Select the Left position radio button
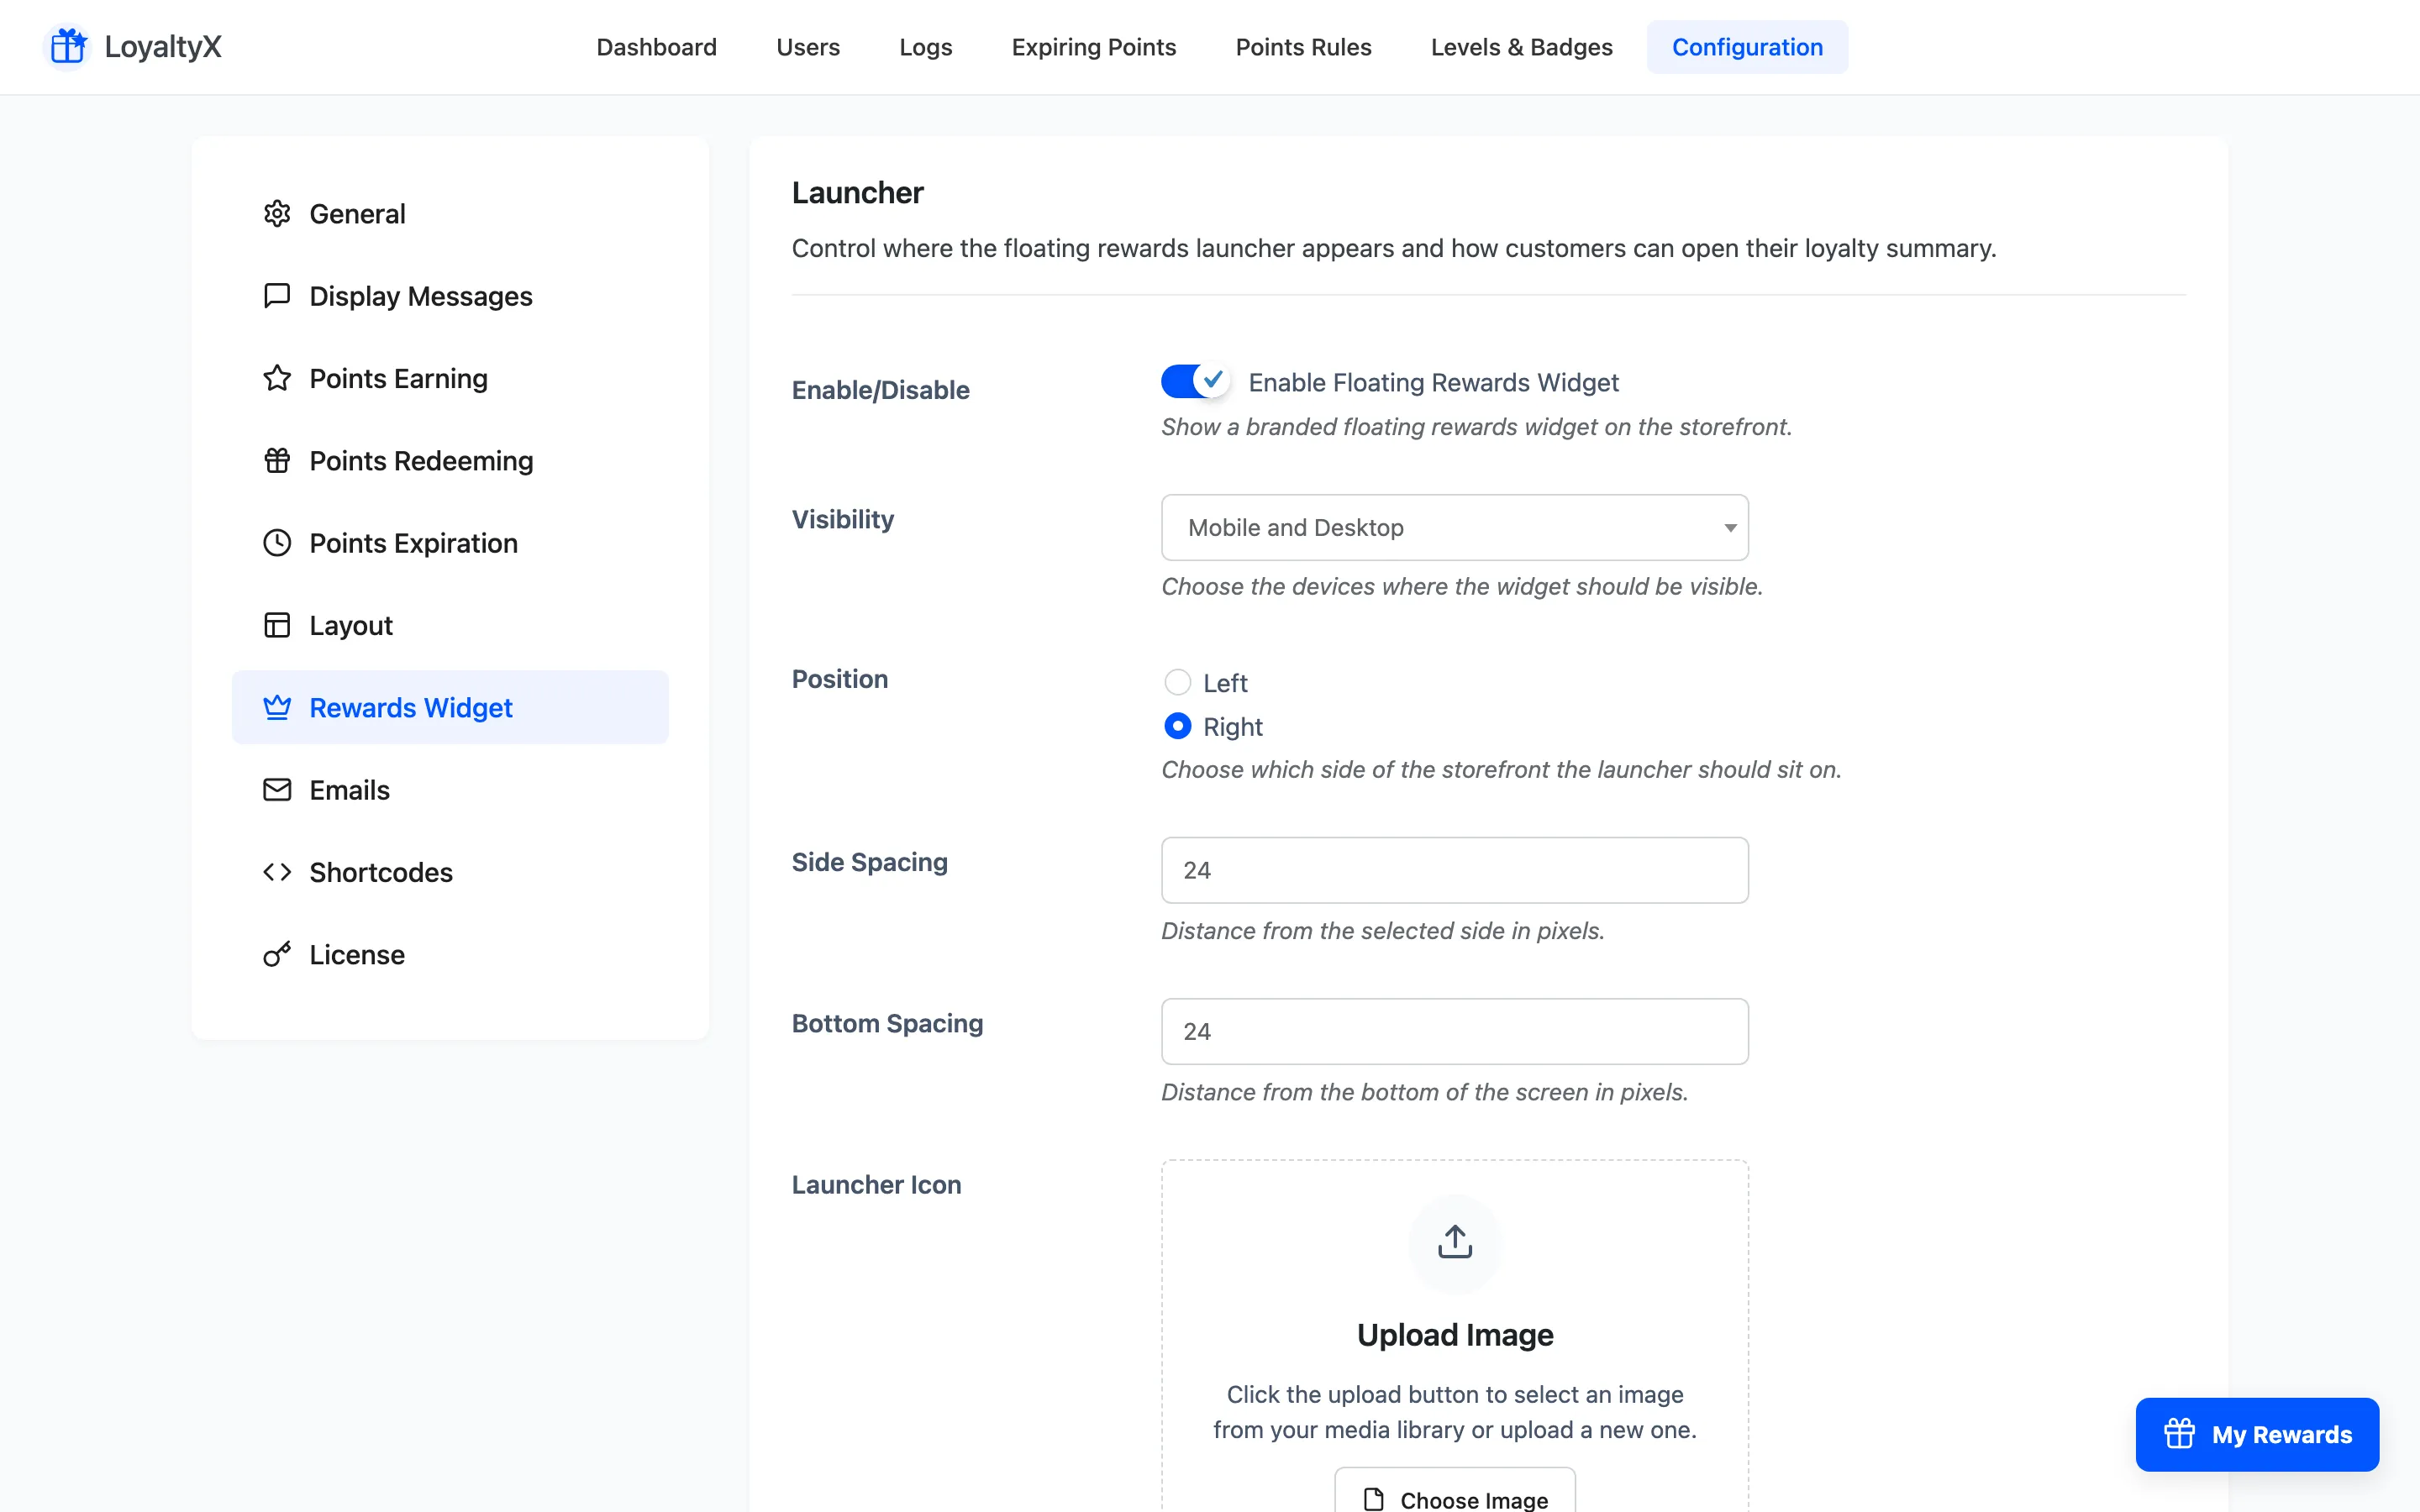Screen dimensions: 2420x1512 click(x=1178, y=682)
